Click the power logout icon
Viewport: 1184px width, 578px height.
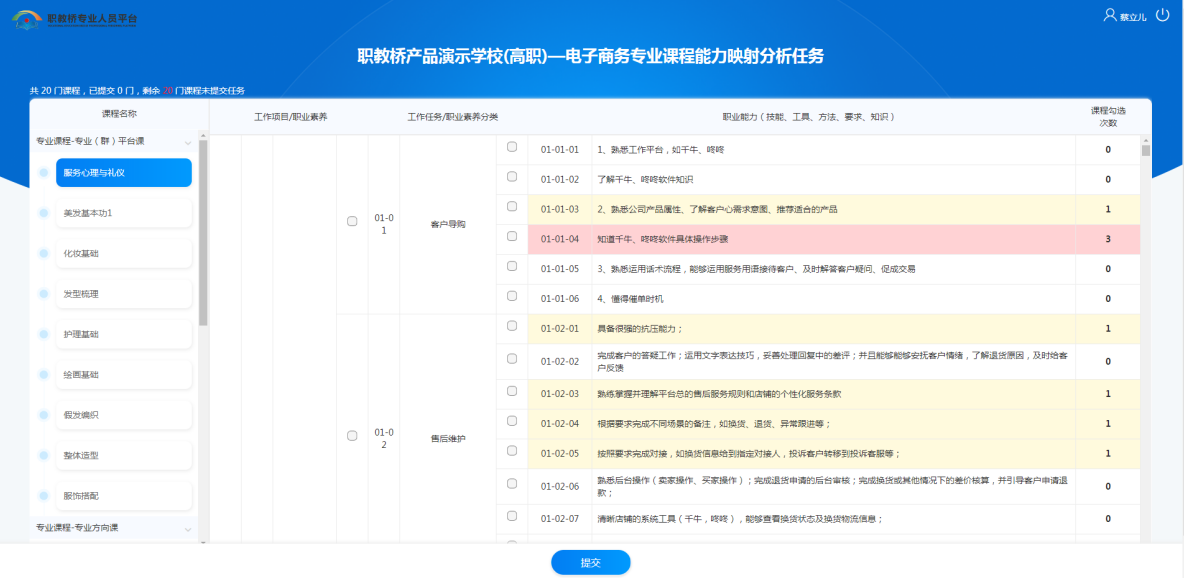pos(1162,14)
